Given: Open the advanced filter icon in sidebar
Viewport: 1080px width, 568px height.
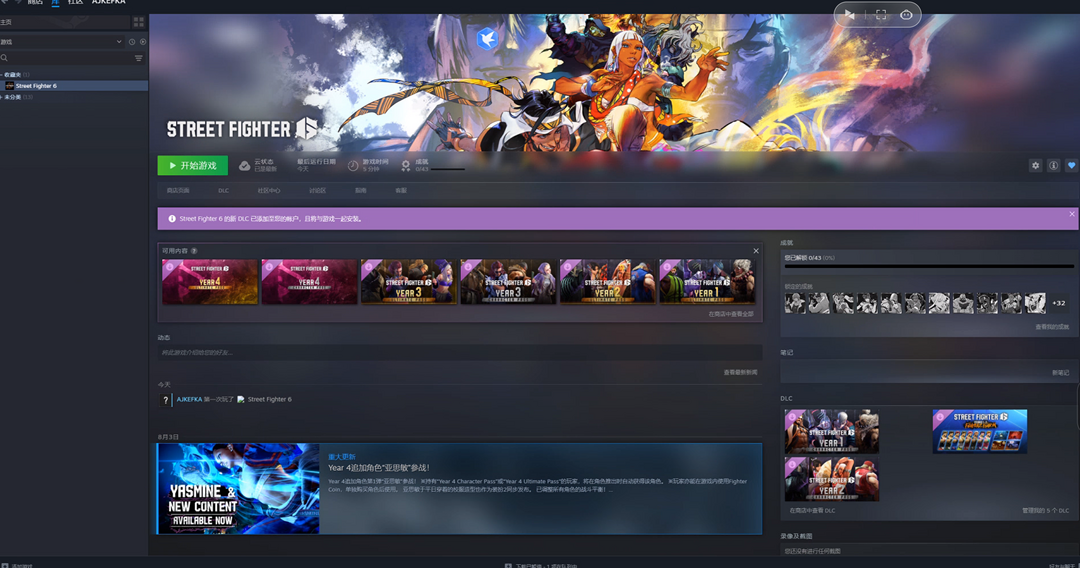Looking at the screenshot, I should (x=138, y=59).
